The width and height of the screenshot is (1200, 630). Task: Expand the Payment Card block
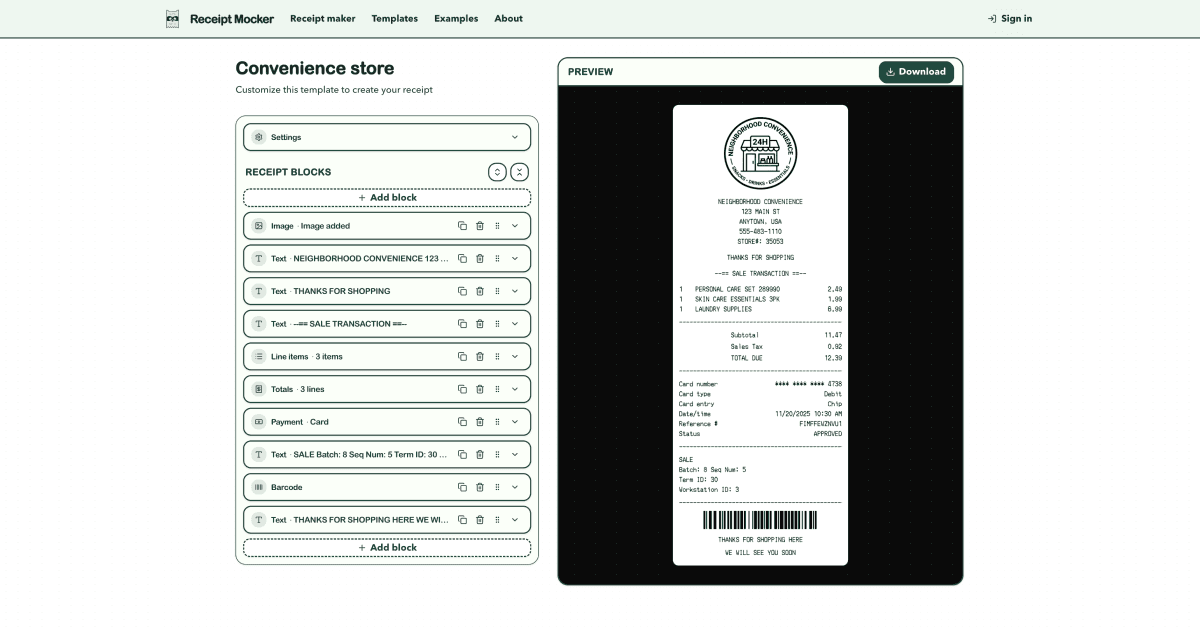pos(515,422)
